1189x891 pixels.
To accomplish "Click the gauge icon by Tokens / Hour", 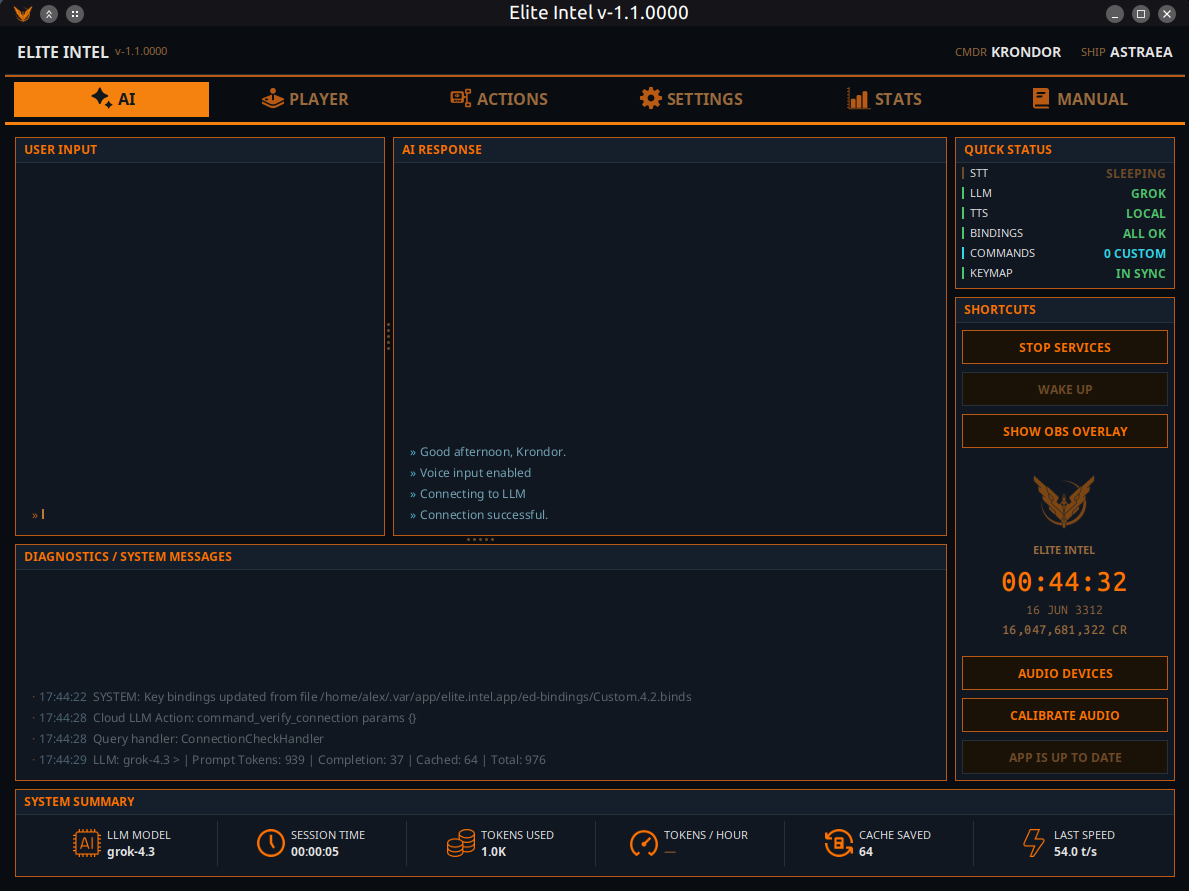I will (x=644, y=843).
